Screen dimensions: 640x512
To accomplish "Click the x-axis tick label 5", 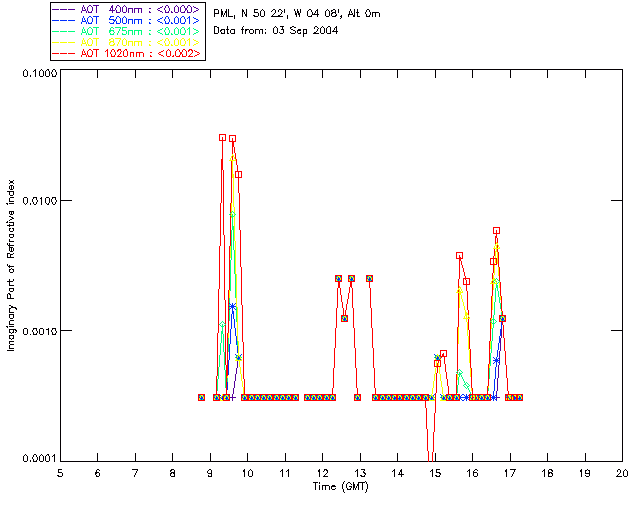I will click(60, 473).
